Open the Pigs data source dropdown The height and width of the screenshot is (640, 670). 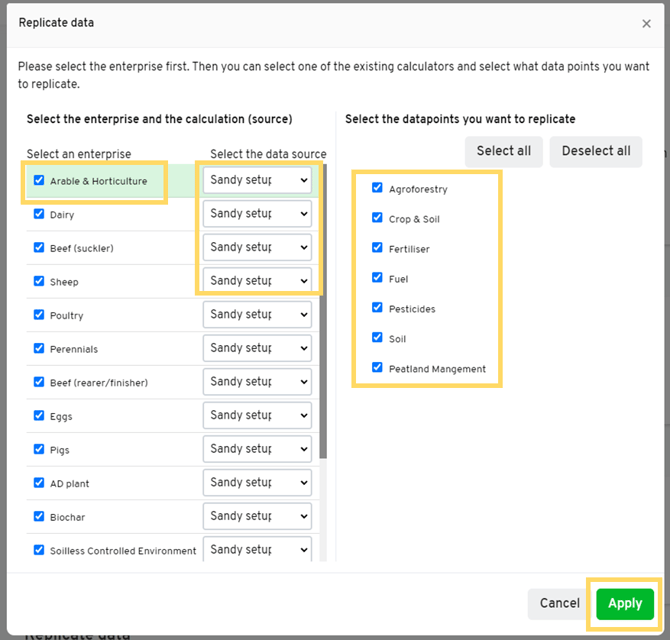[x=257, y=449]
